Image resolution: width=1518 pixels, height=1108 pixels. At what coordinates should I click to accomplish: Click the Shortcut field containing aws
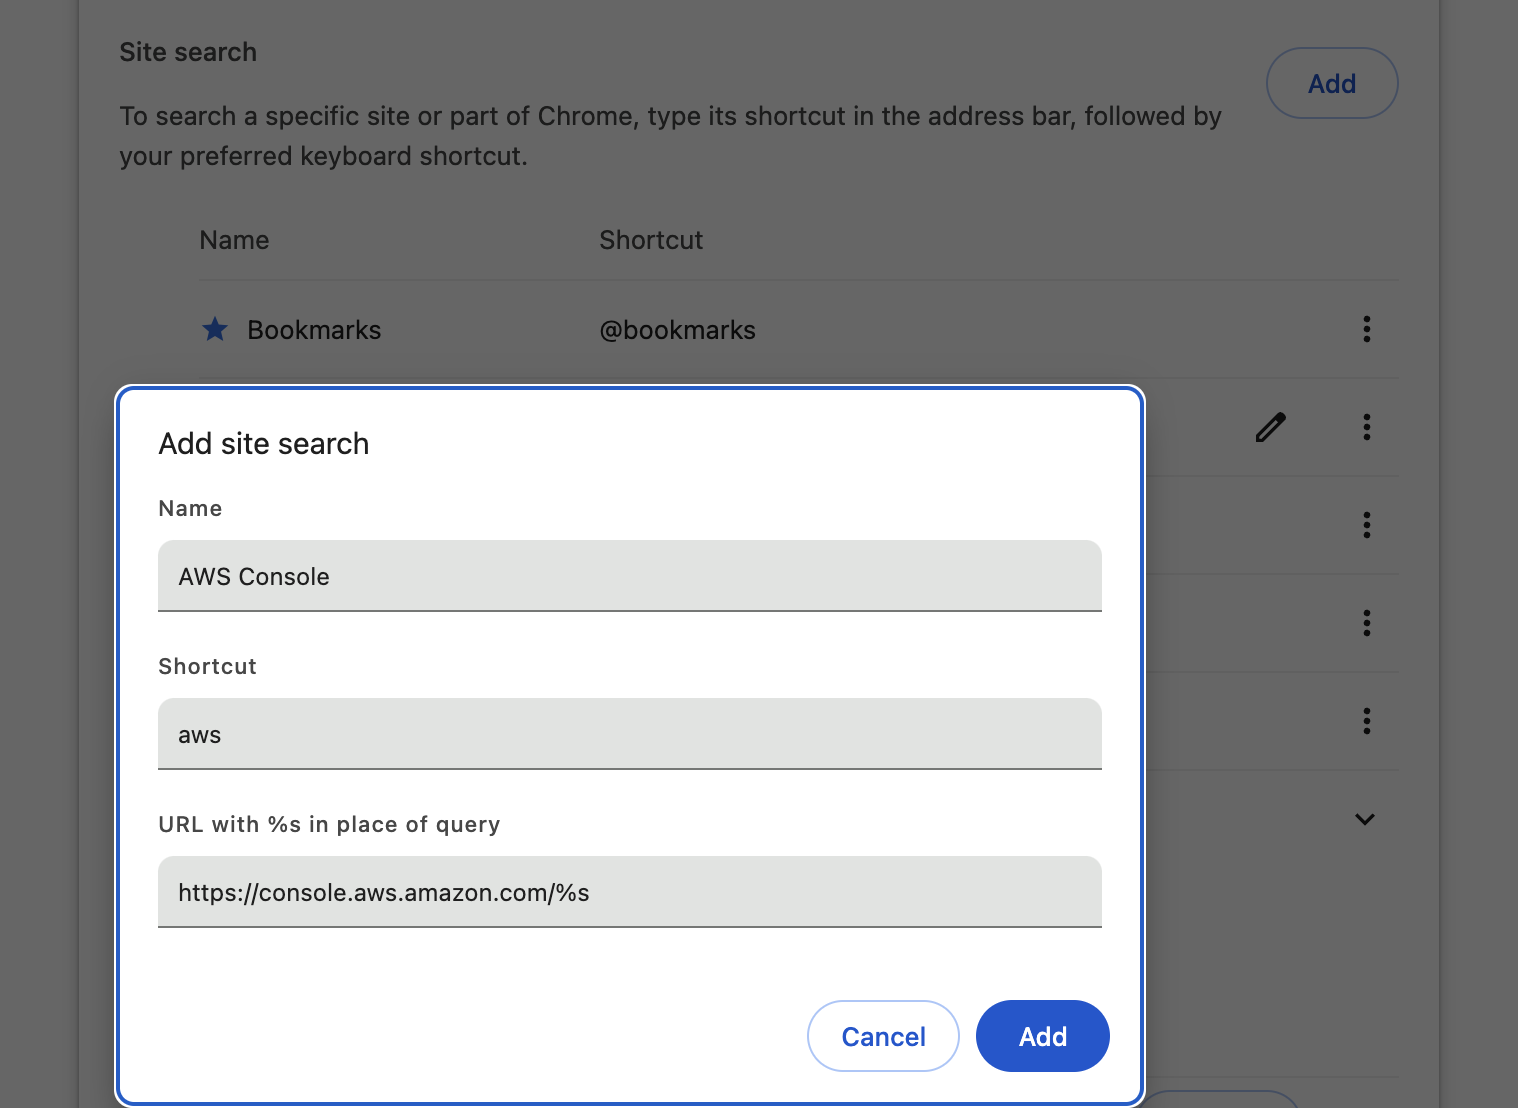coord(629,734)
